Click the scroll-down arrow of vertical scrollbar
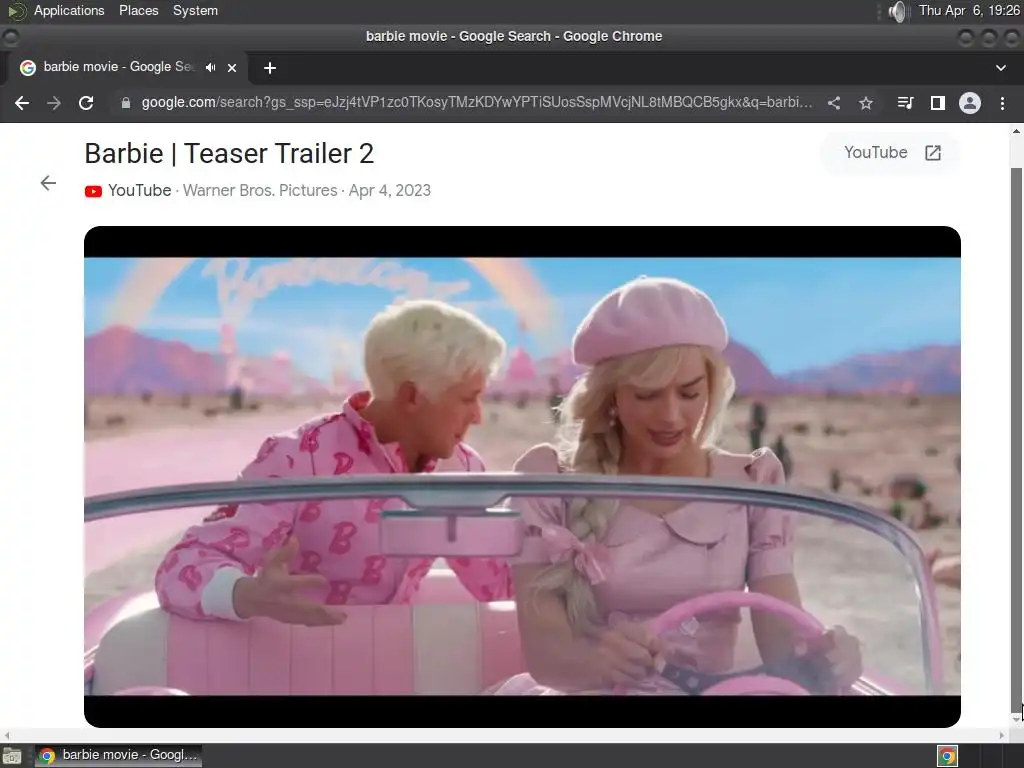This screenshot has height=768, width=1024. 1016,719
